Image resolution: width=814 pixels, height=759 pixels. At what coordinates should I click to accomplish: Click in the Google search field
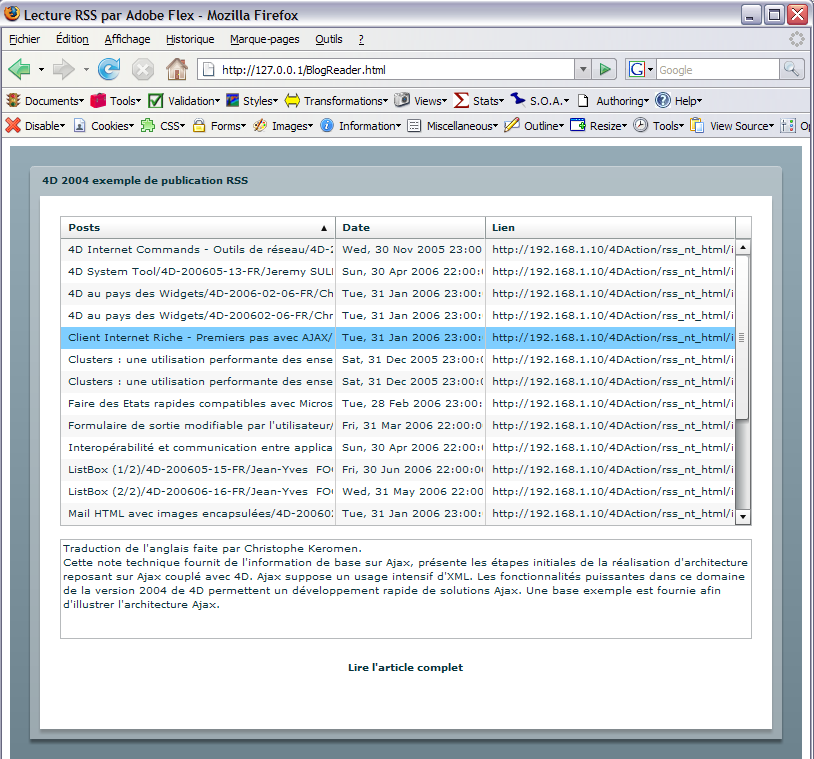(x=716, y=69)
